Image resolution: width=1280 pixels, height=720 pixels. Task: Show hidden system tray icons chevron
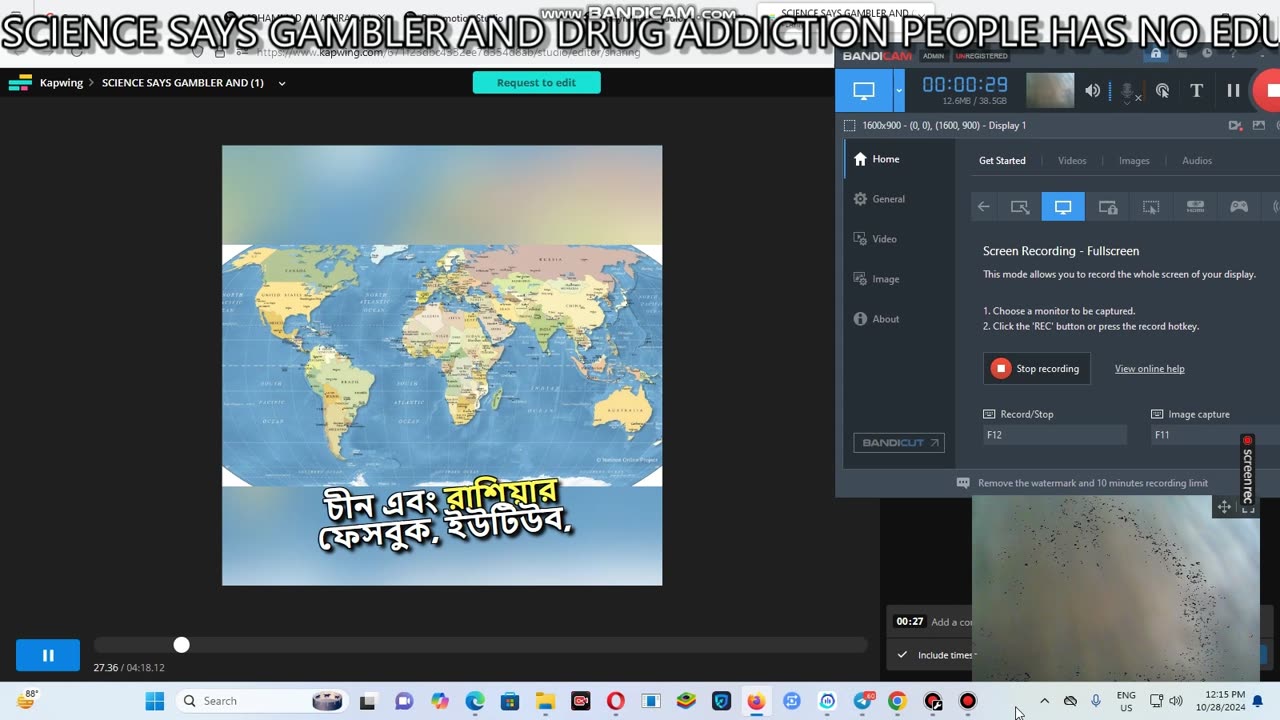click(x=1044, y=701)
